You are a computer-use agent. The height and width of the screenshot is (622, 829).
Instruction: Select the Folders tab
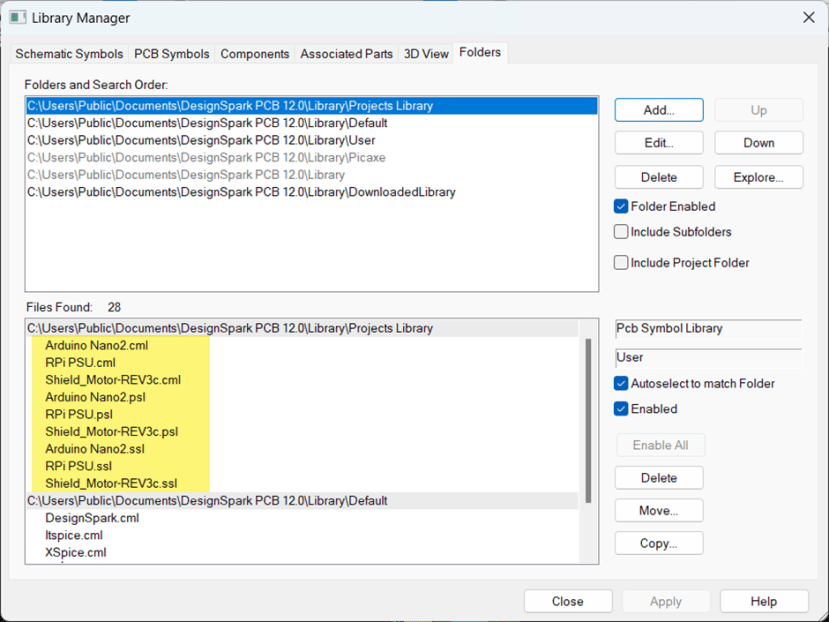tap(480, 52)
